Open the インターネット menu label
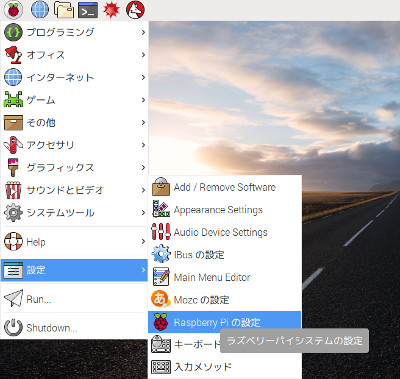The image size is (400, 379). click(x=60, y=77)
